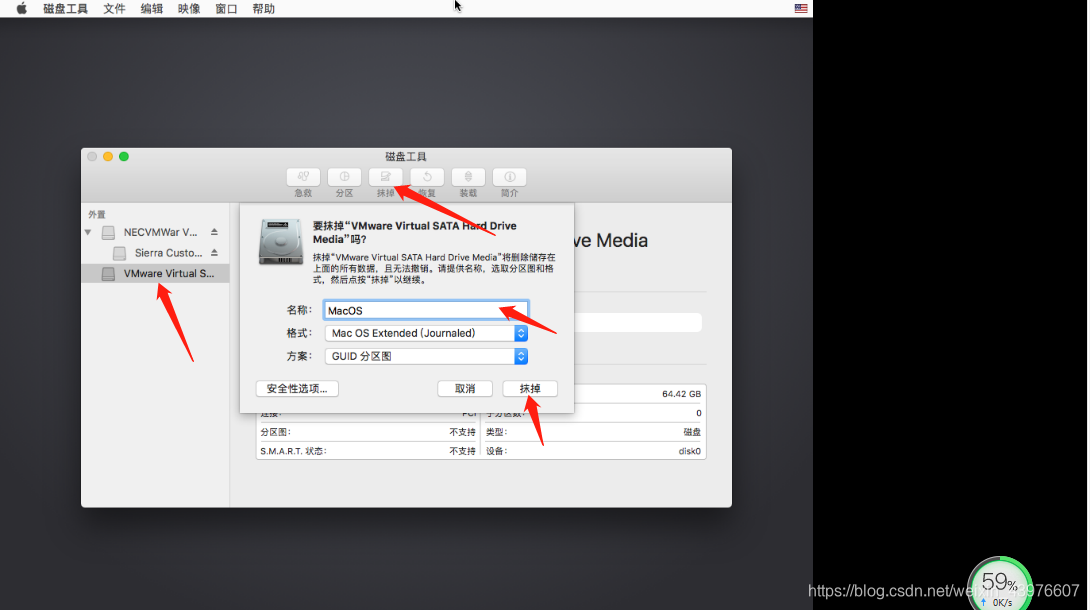Viewport: 1090px width, 610px height.
Task: Click the 安全性选项... button
Action: (x=297, y=388)
